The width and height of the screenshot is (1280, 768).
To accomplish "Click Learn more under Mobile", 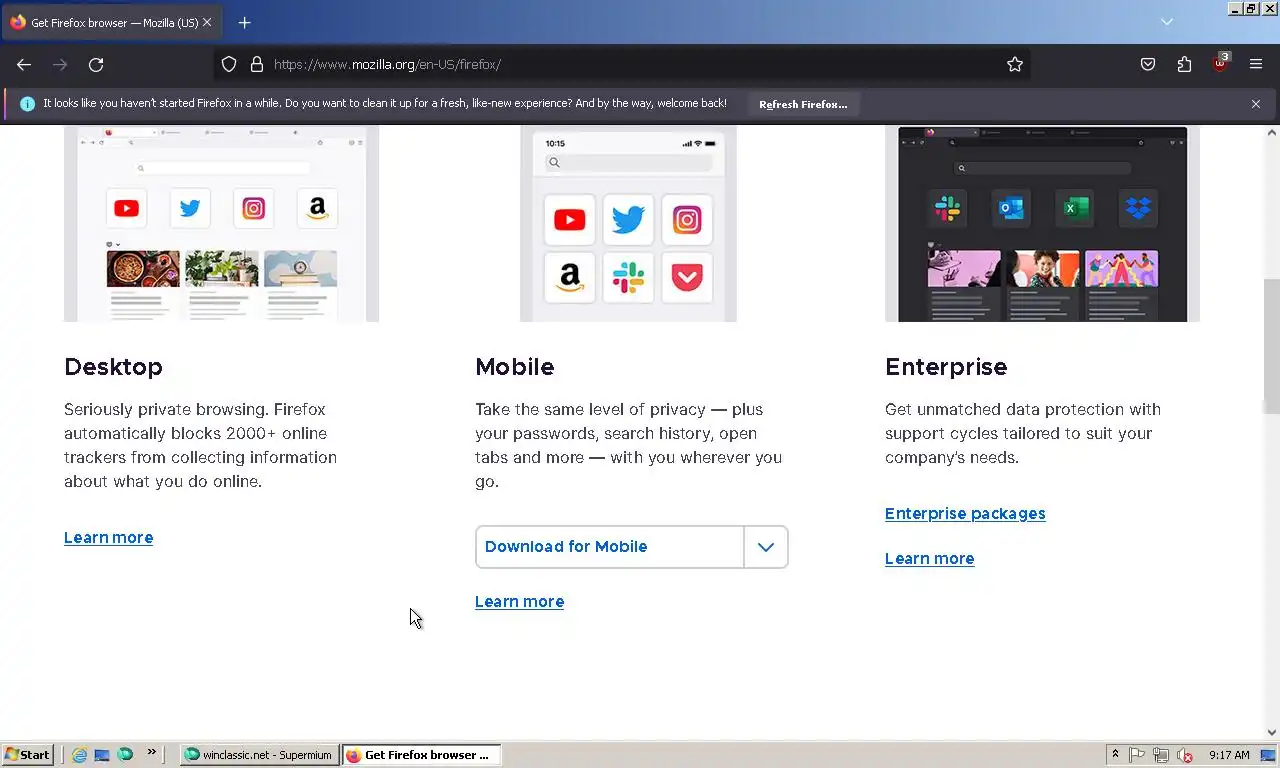I will coord(519,602).
